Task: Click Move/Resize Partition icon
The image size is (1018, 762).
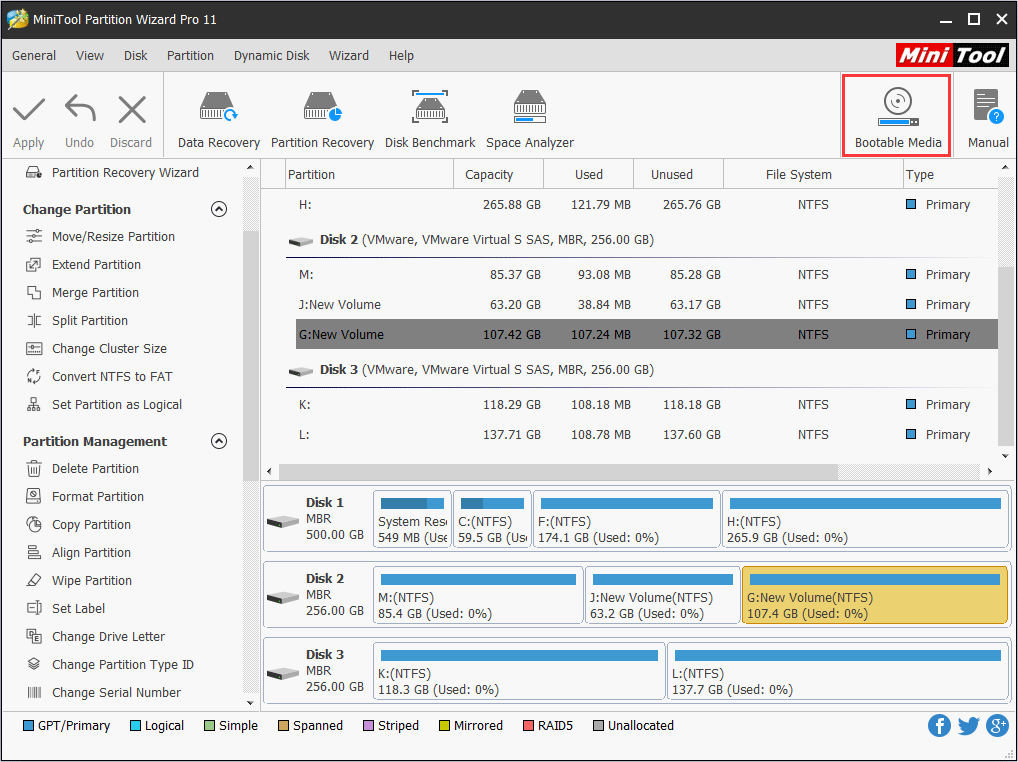Action: pos(34,236)
